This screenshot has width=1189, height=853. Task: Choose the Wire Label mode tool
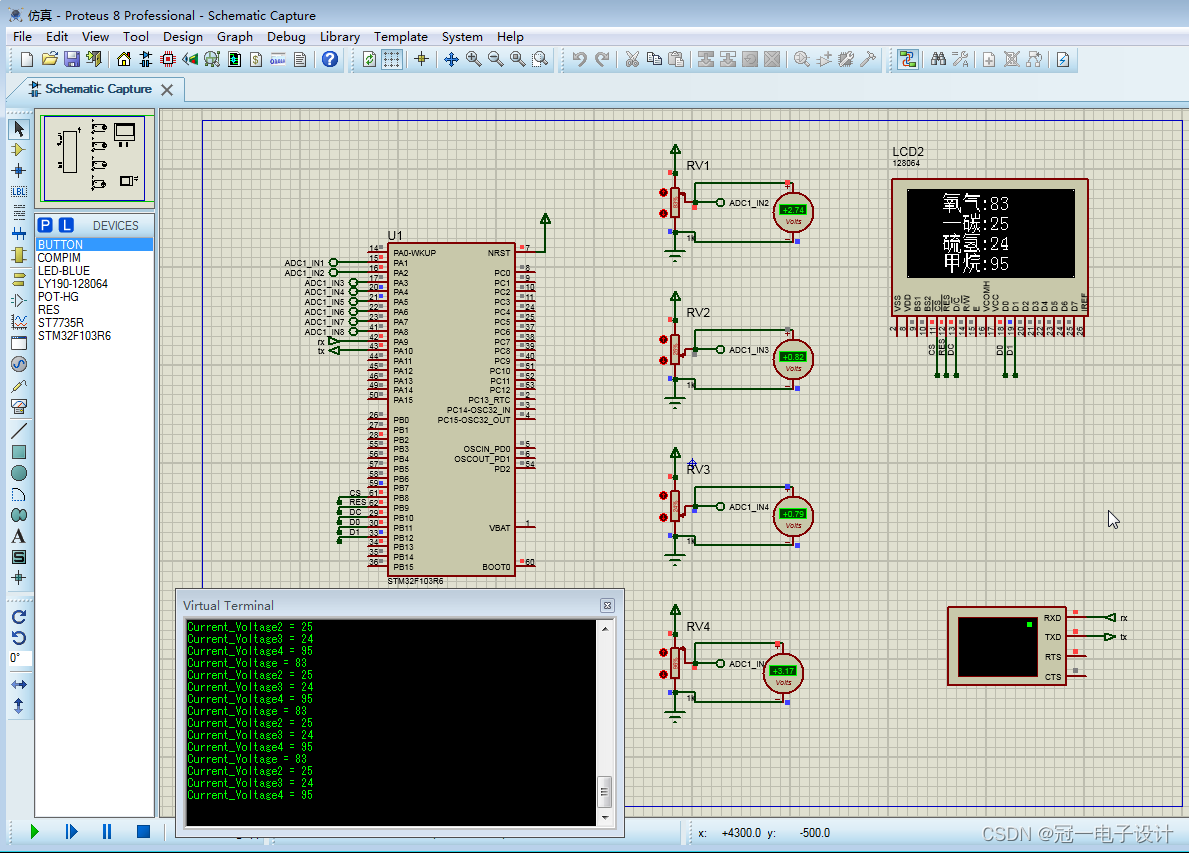click(x=18, y=191)
